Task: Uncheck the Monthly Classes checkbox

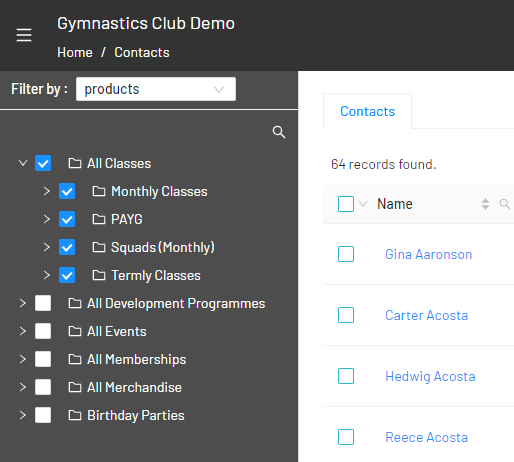Action: 67,191
